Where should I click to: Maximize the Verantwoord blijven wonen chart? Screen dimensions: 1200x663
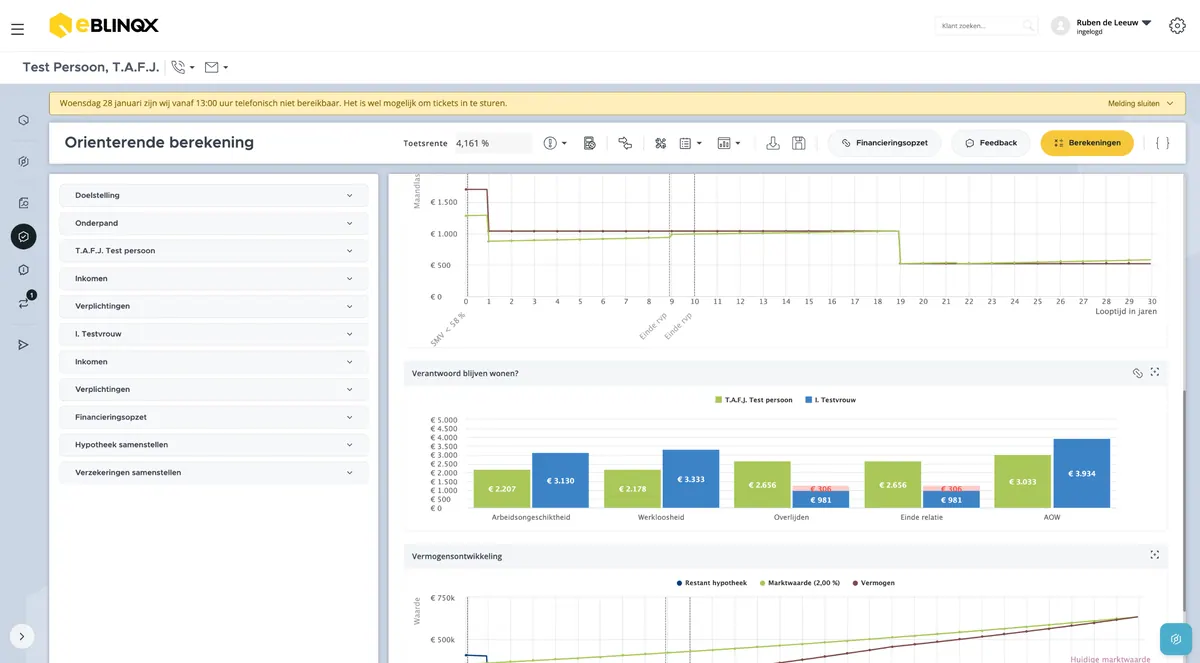(x=1155, y=372)
